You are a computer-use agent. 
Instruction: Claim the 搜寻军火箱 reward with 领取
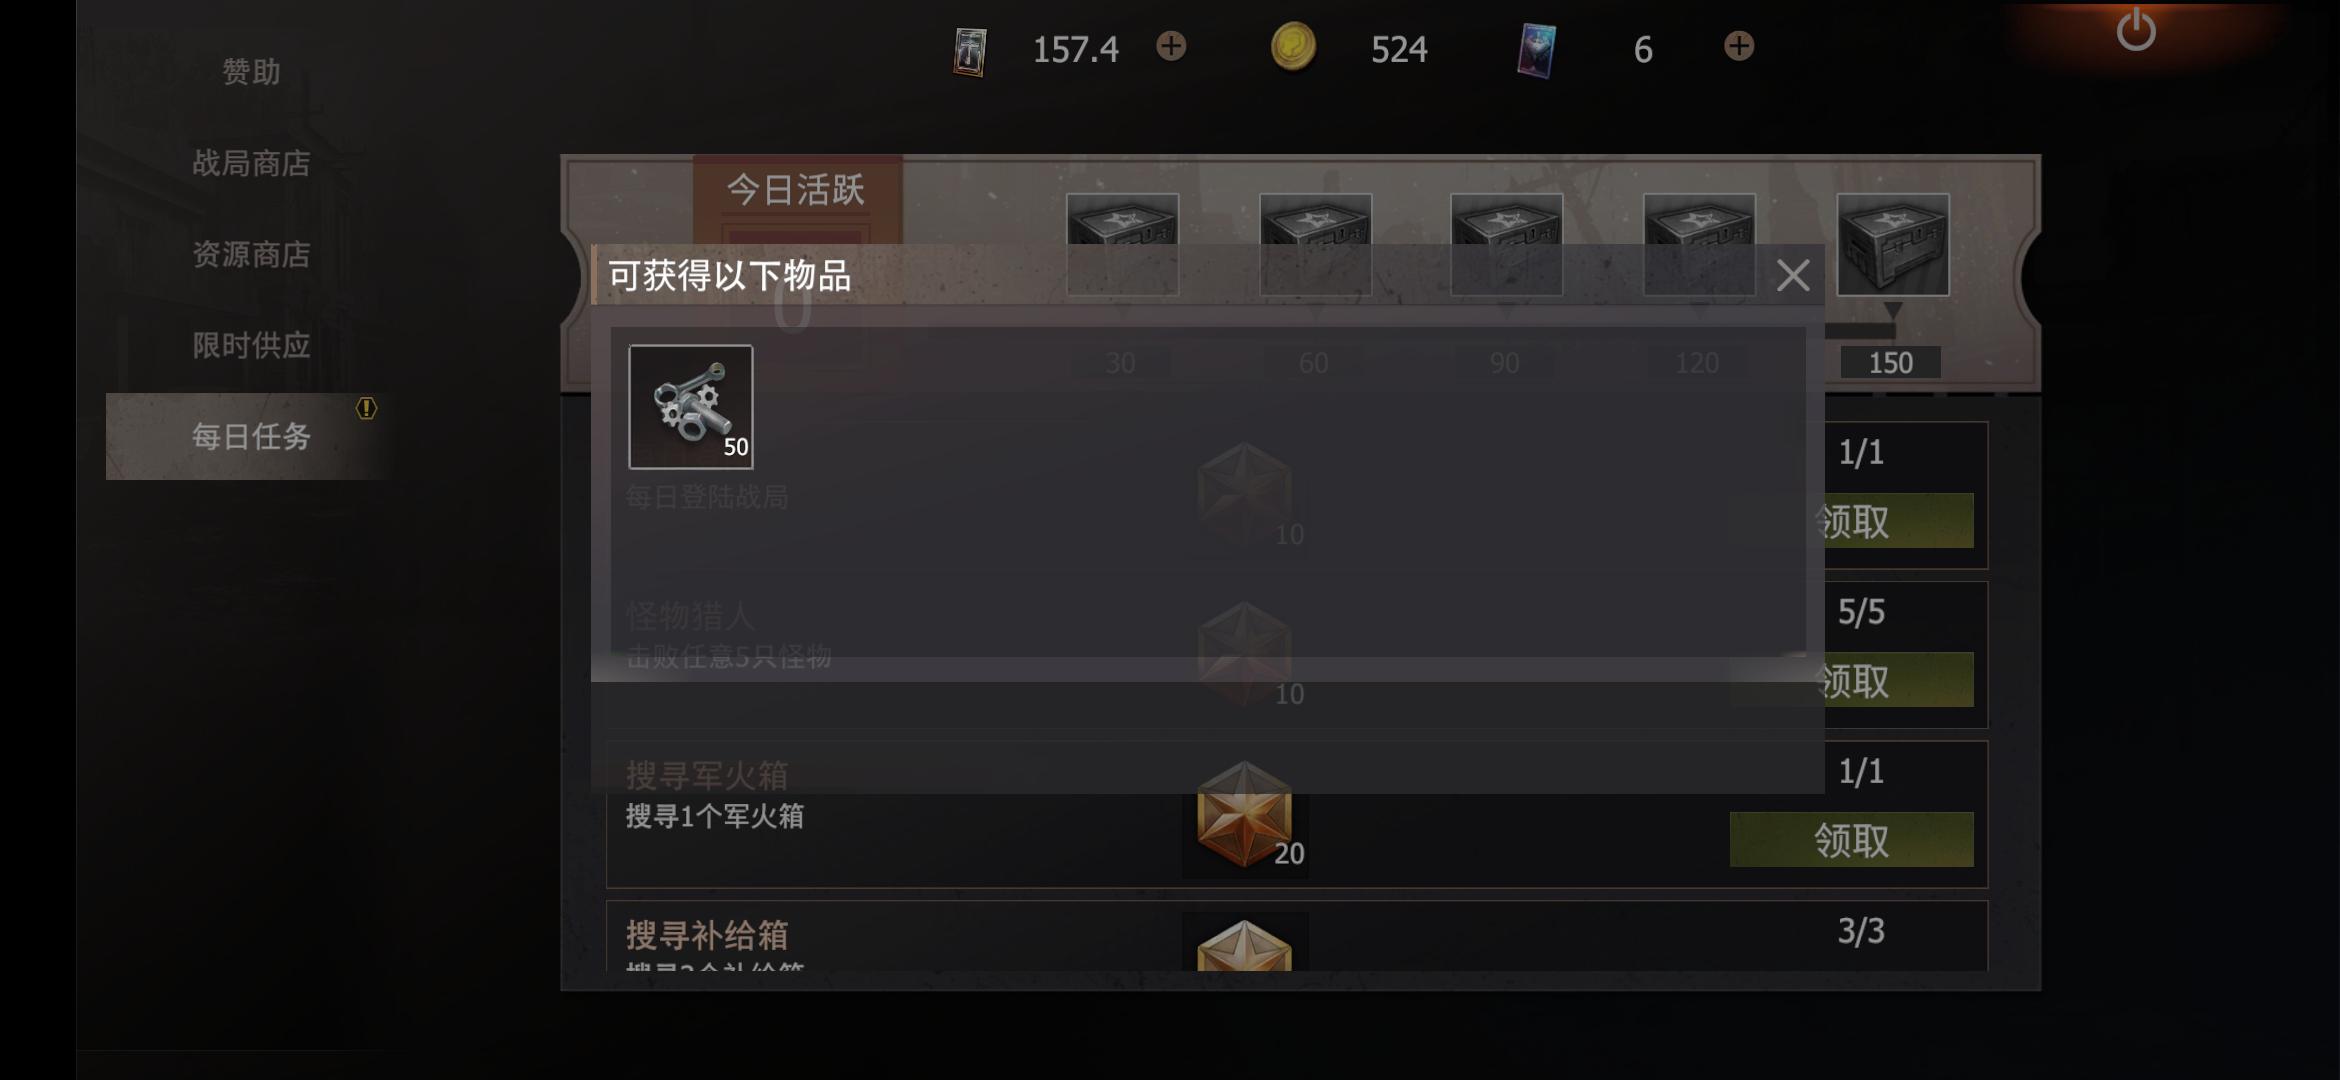click(1851, 840)
